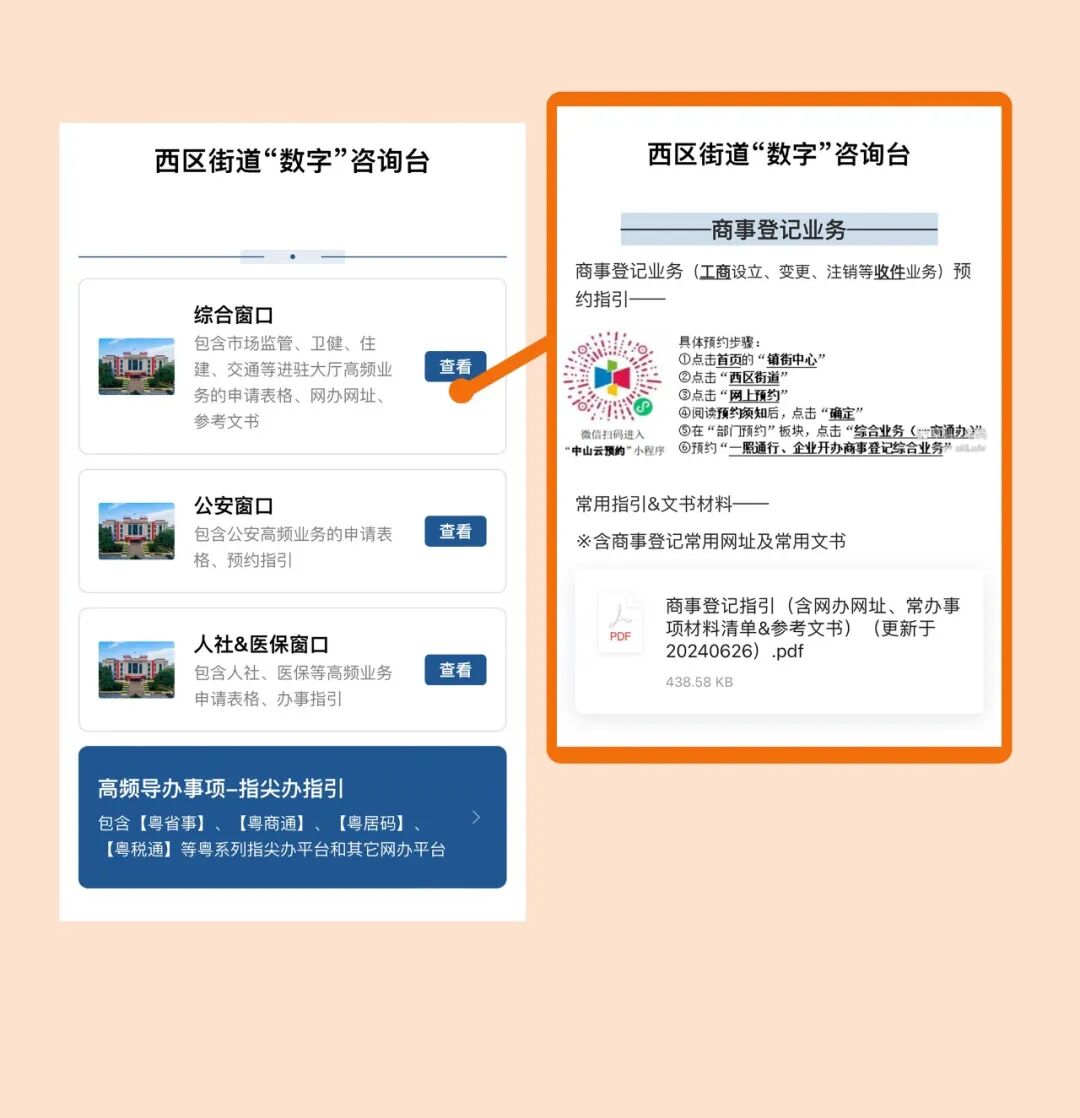Click 查看 beside 人社&医保窗口 section

455,669
